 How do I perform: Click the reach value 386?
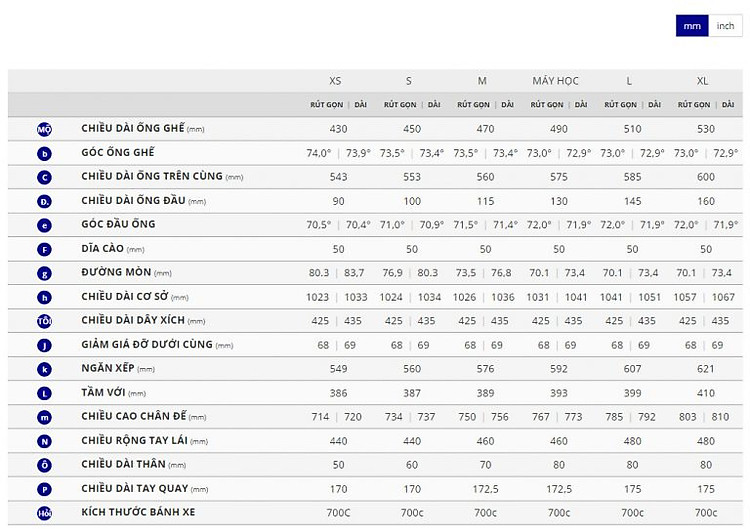[x=338, y=393]
